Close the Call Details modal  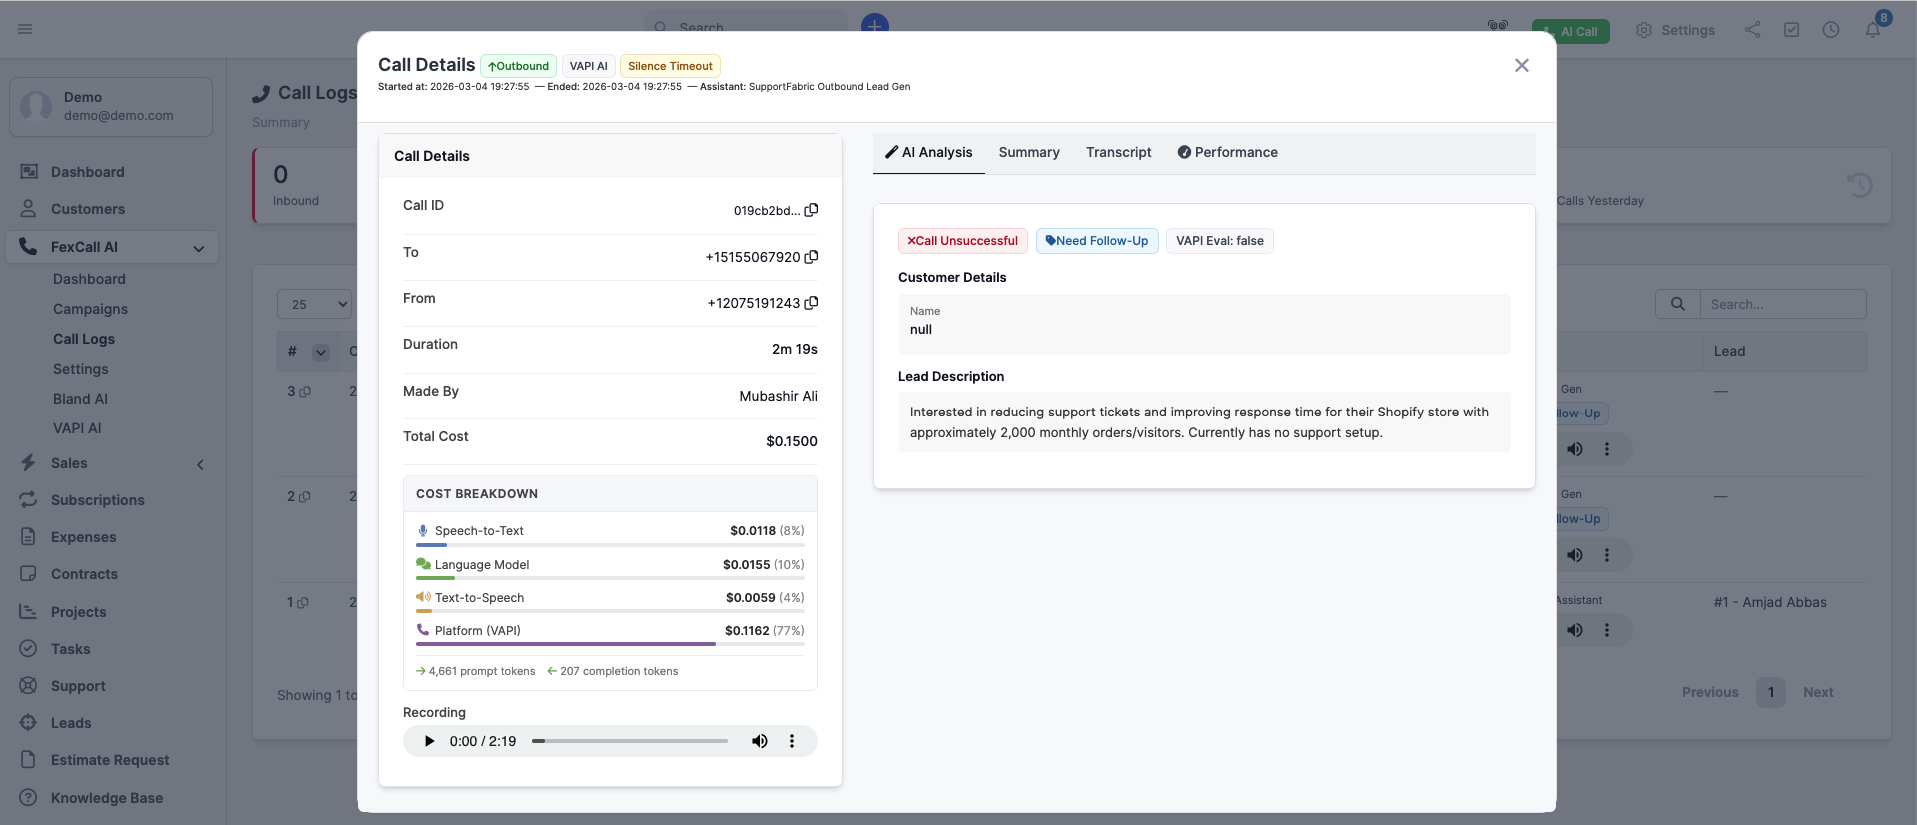point(1522,65)
